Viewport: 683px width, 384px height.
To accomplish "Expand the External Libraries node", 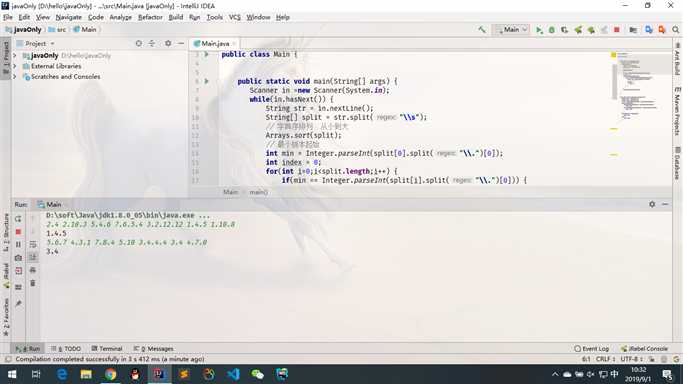I will click(15, 66).
